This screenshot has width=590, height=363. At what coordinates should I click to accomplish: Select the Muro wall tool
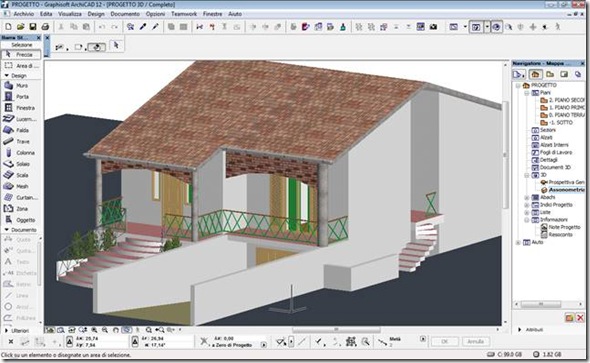tap(21, 85)
